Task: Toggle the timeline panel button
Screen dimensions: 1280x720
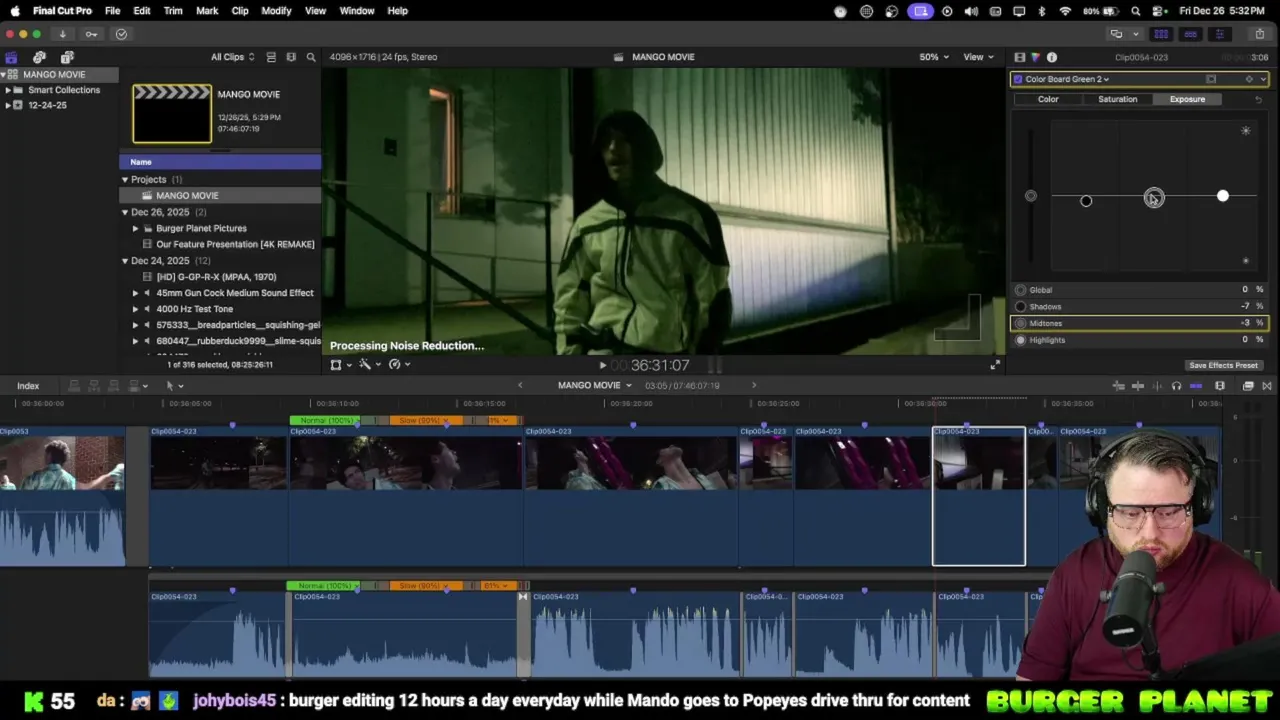Action: coord(1190,34)
